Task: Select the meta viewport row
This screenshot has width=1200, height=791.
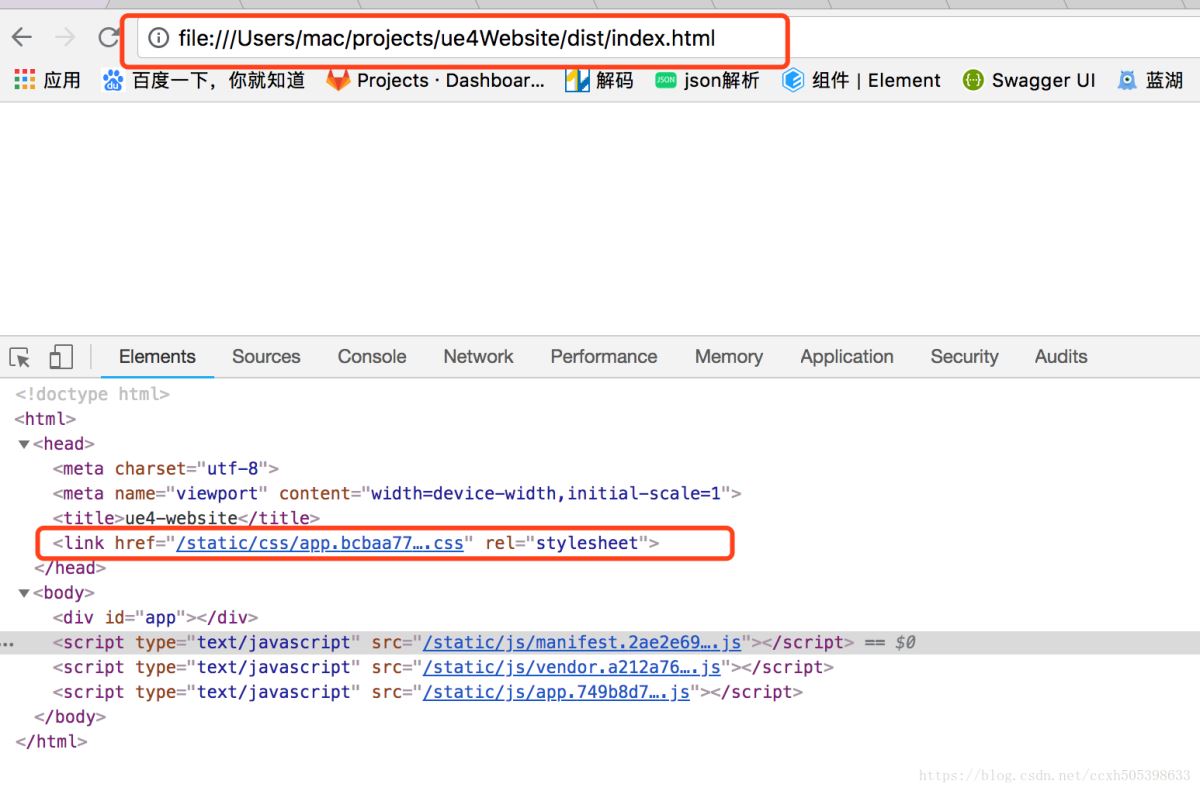Action: pyautogui.click(x=397, y=493)
